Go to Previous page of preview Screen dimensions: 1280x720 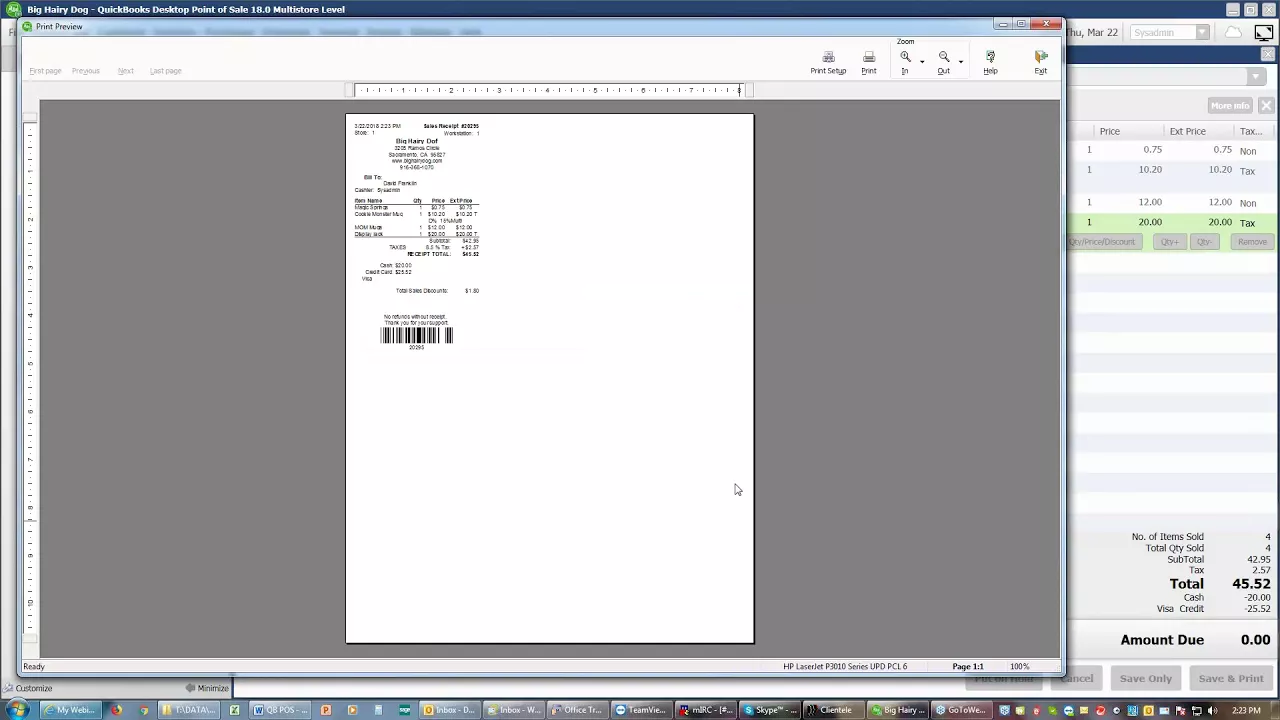(x=86, y=71)
